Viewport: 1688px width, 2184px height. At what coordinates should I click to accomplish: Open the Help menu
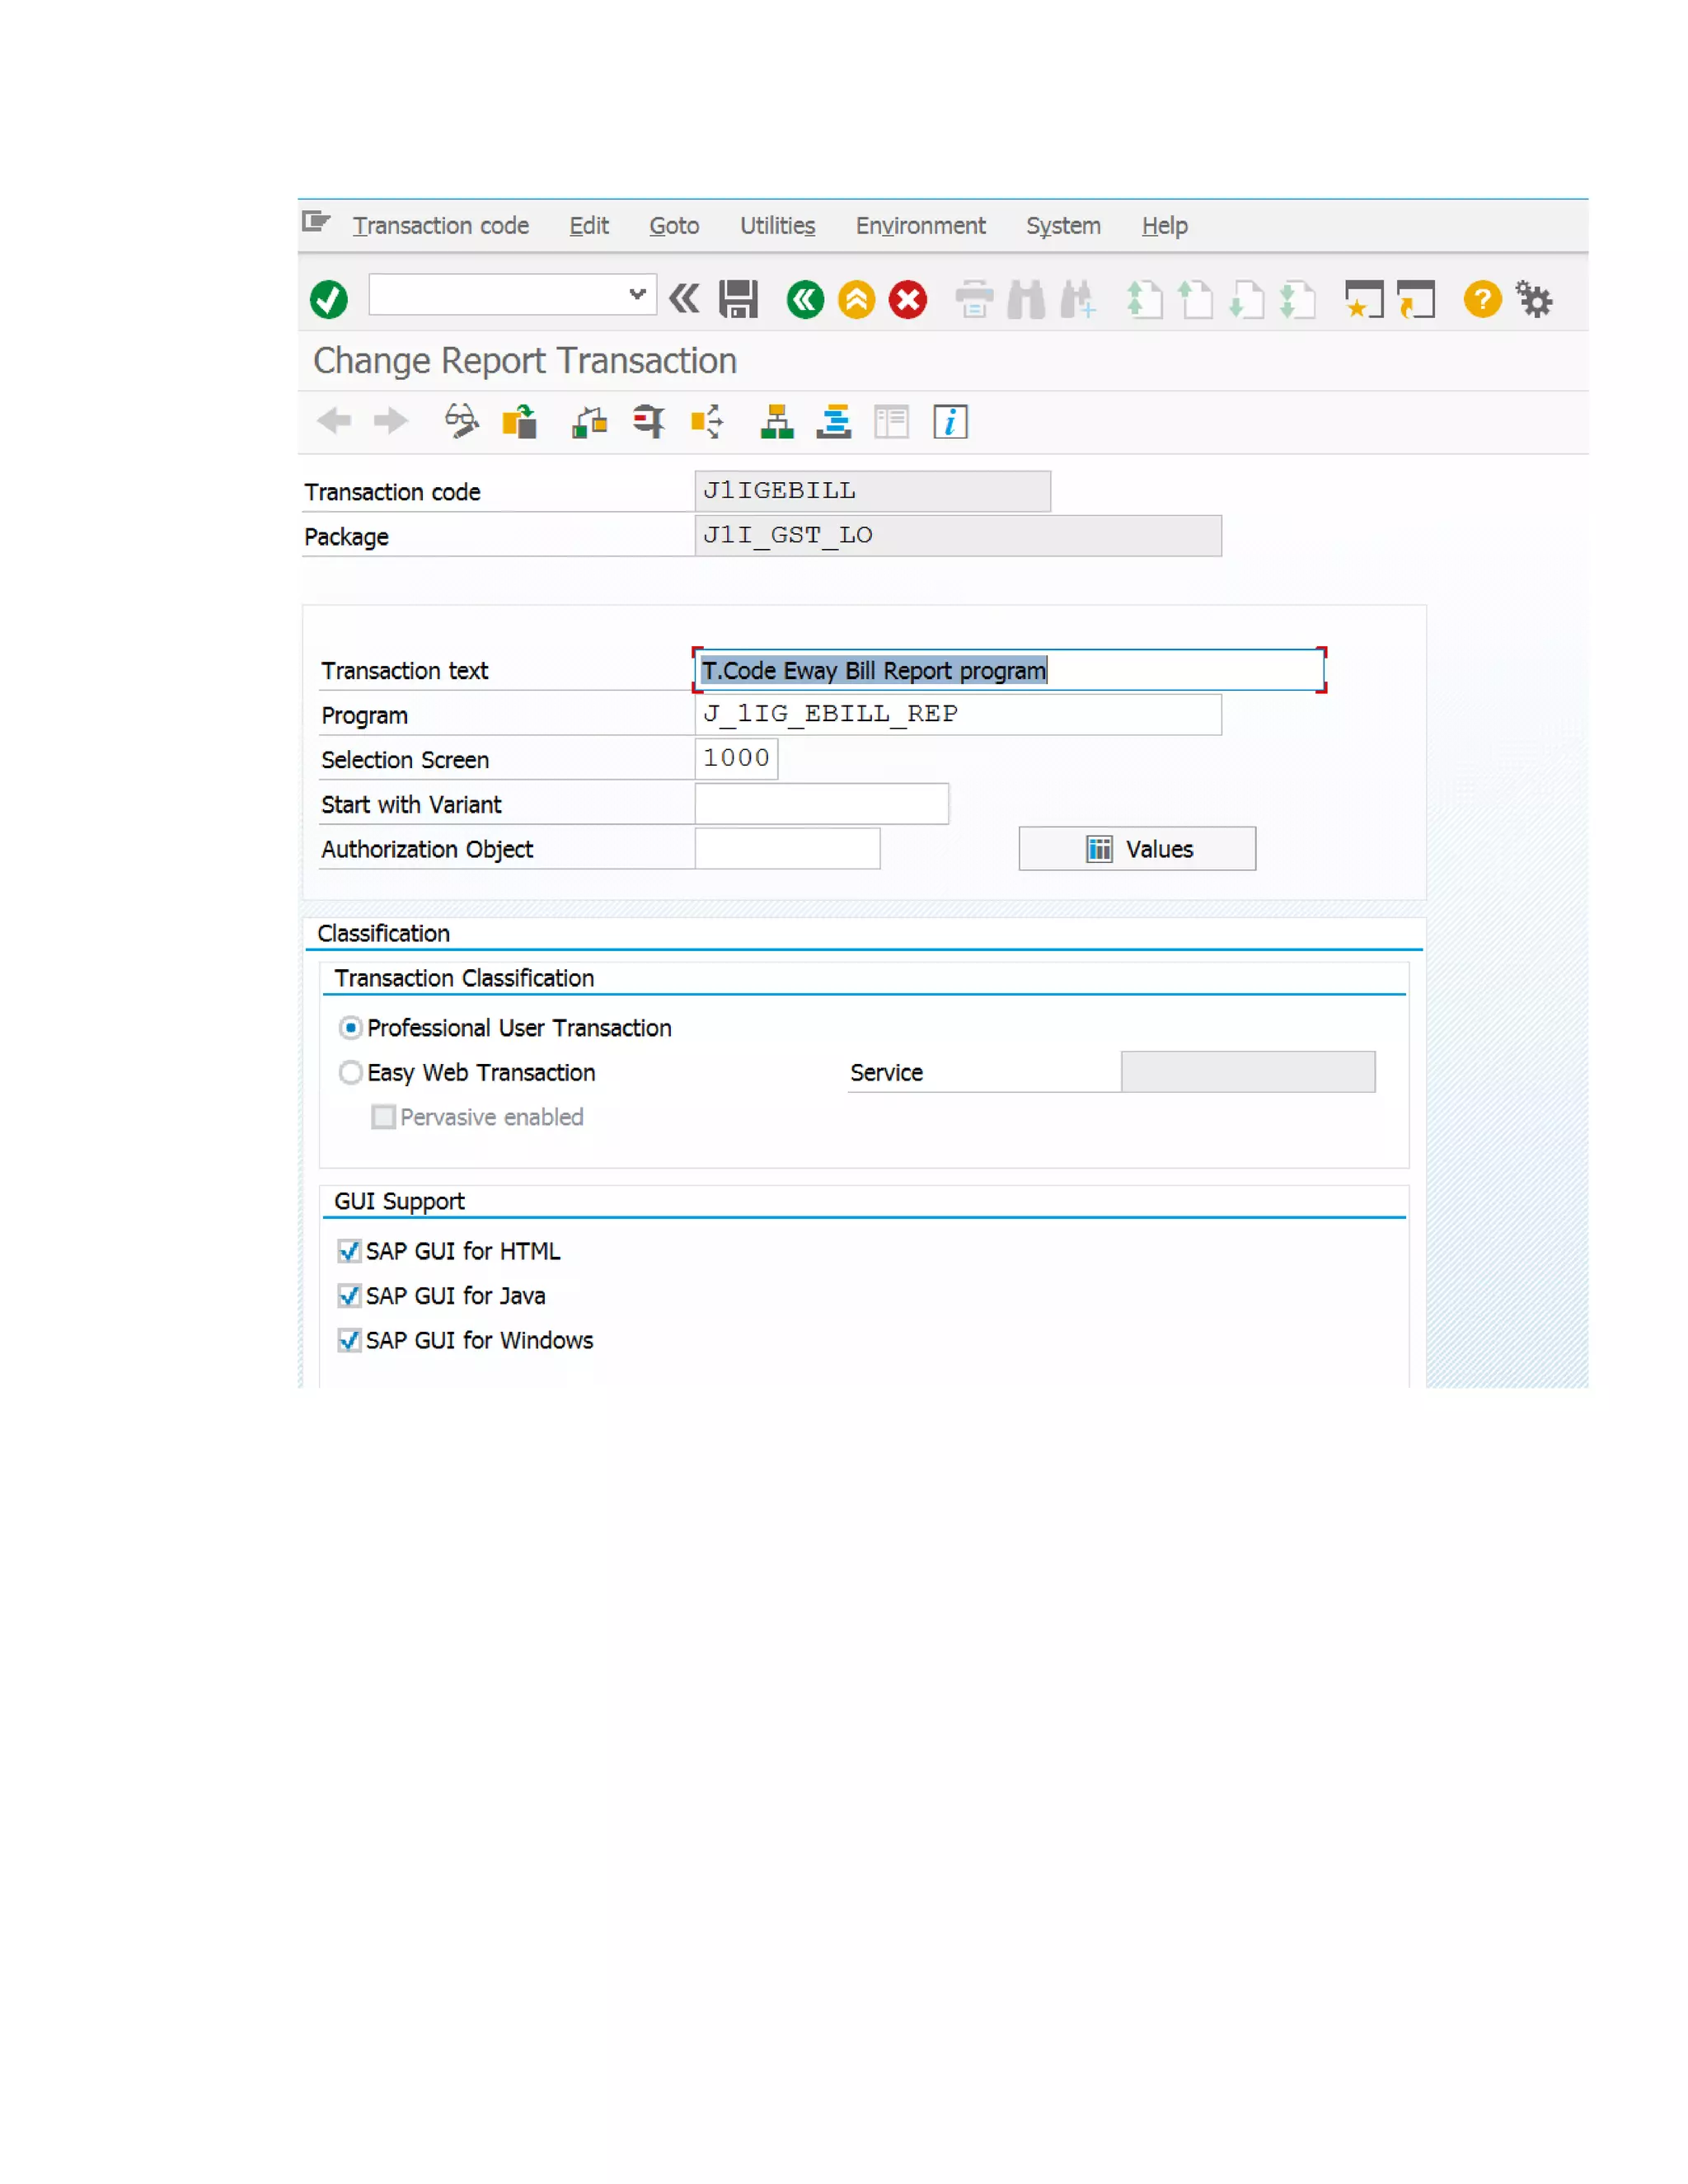click(1164, 226)
